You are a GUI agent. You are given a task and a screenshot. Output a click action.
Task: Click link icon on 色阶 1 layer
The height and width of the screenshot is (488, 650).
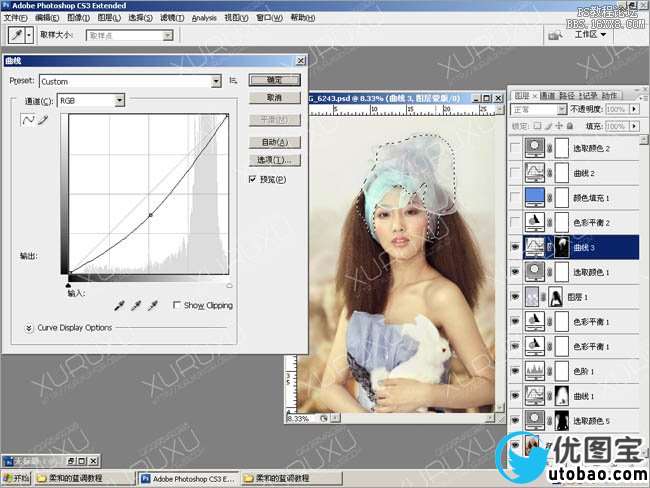click(x=550, y=371)
